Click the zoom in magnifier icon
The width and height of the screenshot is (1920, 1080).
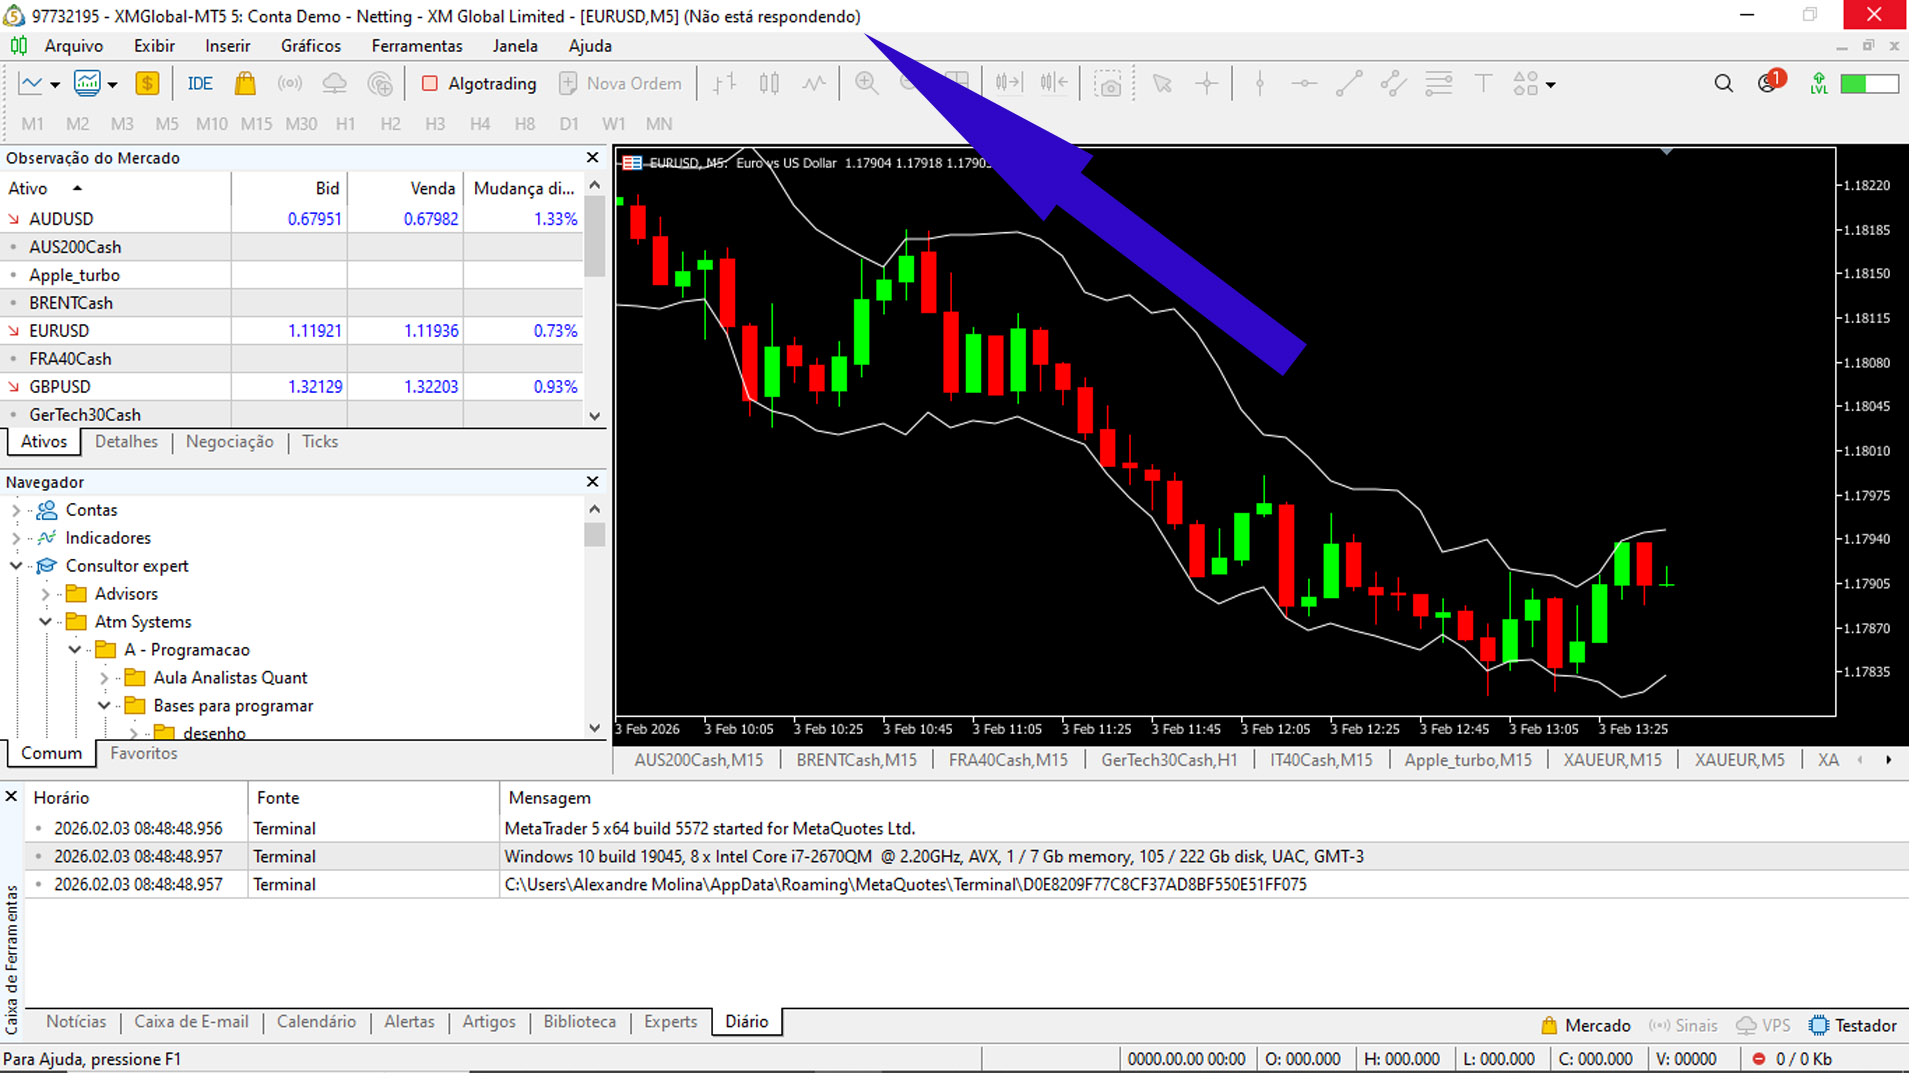point(867,84)
